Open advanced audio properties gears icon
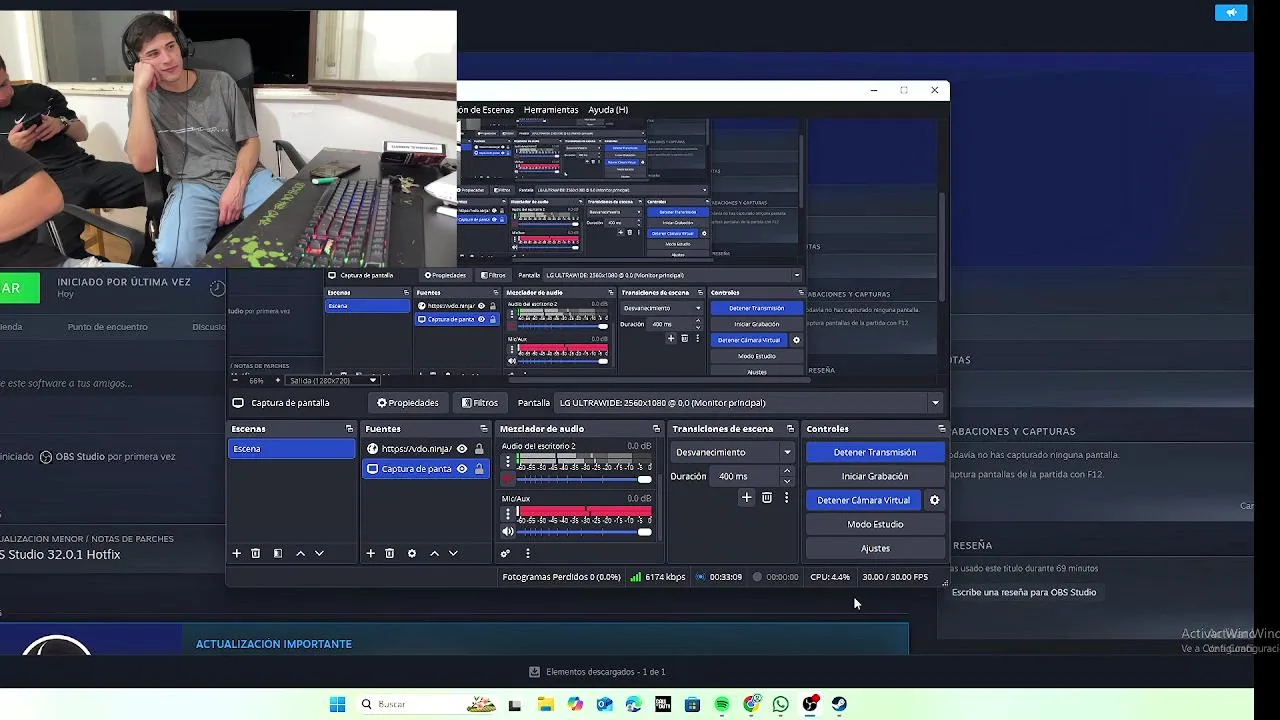The image size is (1280, 720). [505, 553]
